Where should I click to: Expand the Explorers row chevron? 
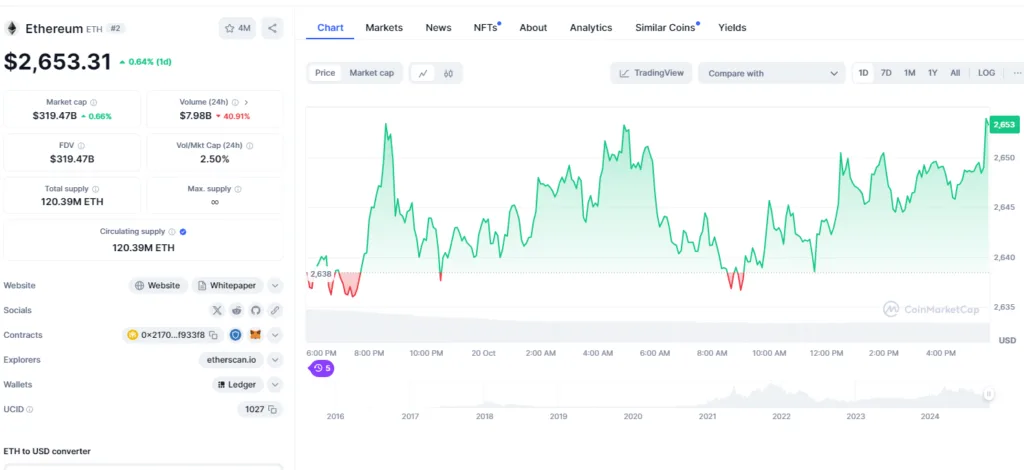275,360
